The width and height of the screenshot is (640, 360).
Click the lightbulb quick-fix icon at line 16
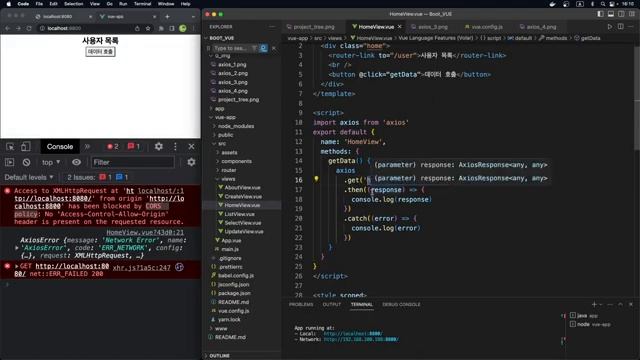point(316,179)
